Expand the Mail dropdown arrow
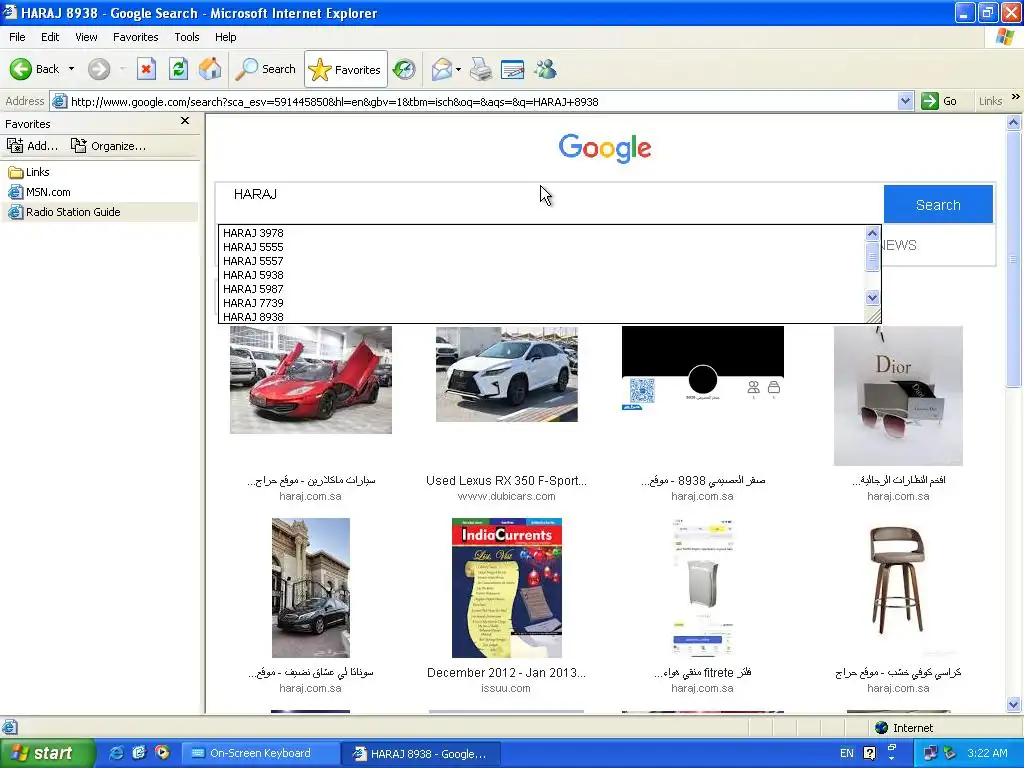 coord(458,69)
